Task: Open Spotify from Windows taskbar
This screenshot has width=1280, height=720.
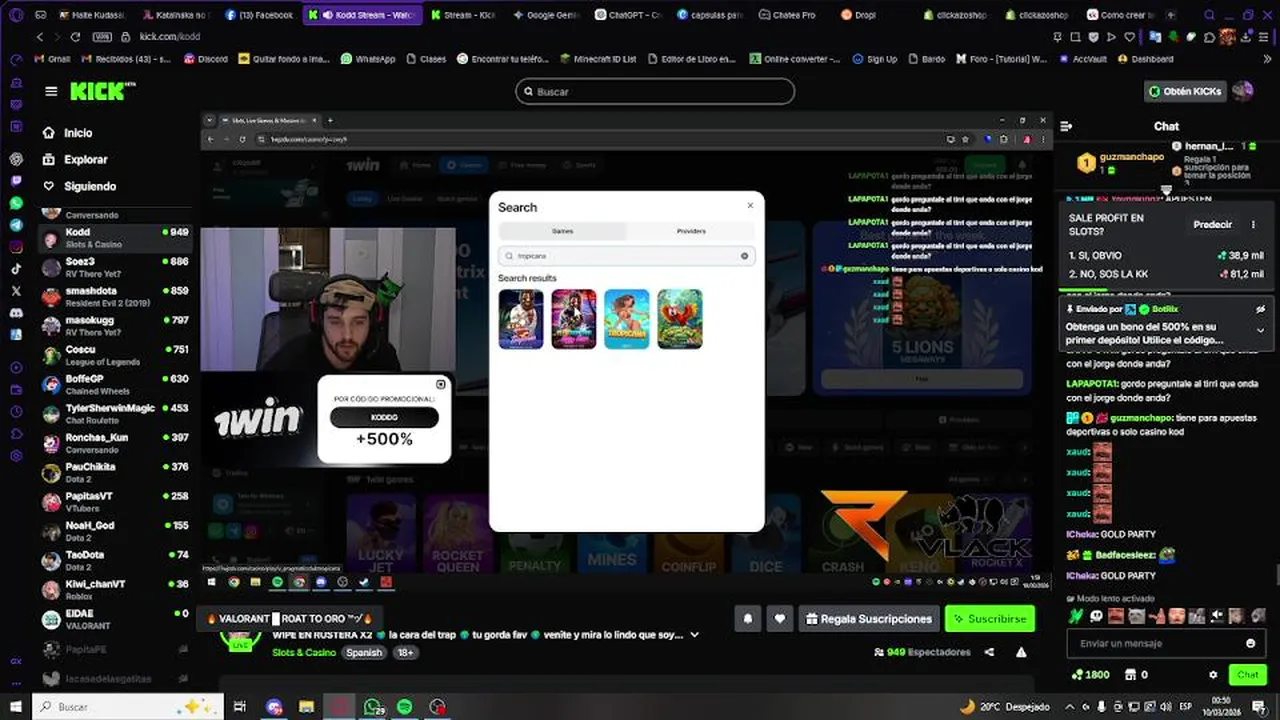Action: click(x=404, y=707)
